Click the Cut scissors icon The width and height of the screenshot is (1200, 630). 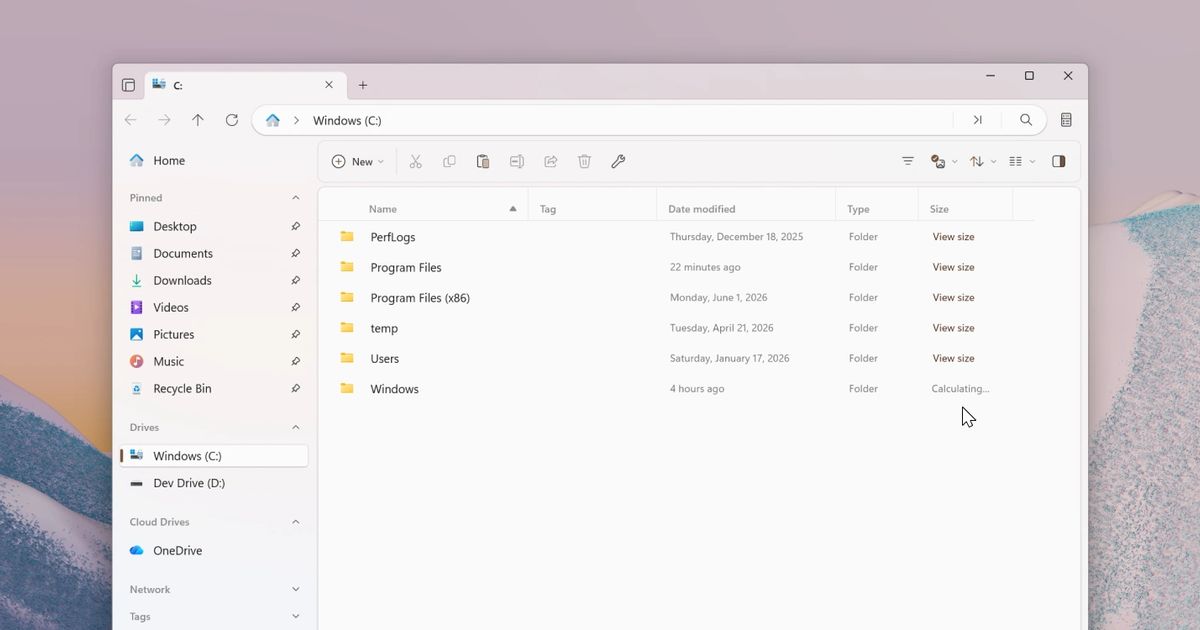point(416,161)
